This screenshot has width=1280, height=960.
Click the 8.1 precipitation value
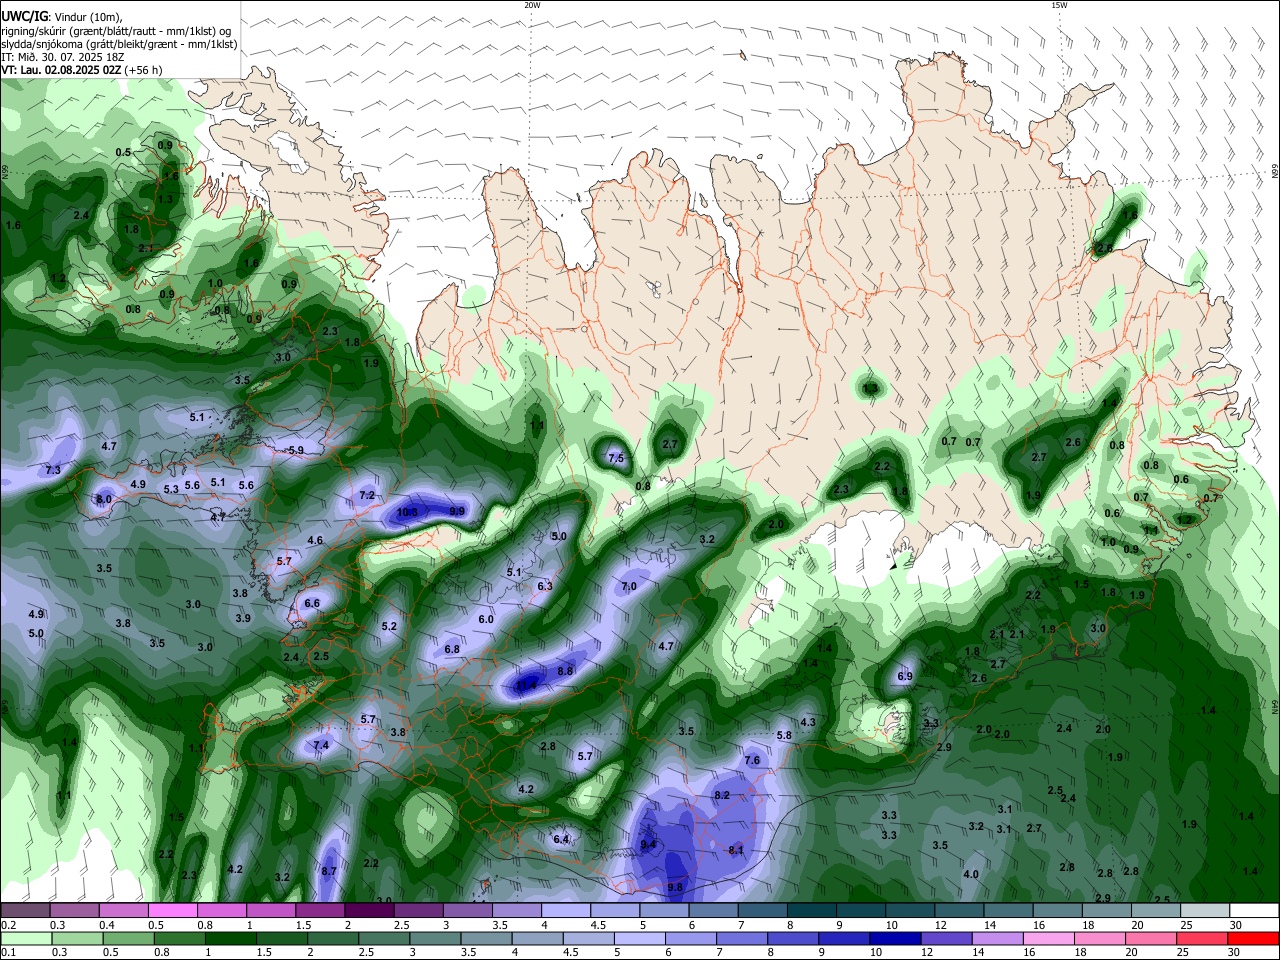coord(736,851)
